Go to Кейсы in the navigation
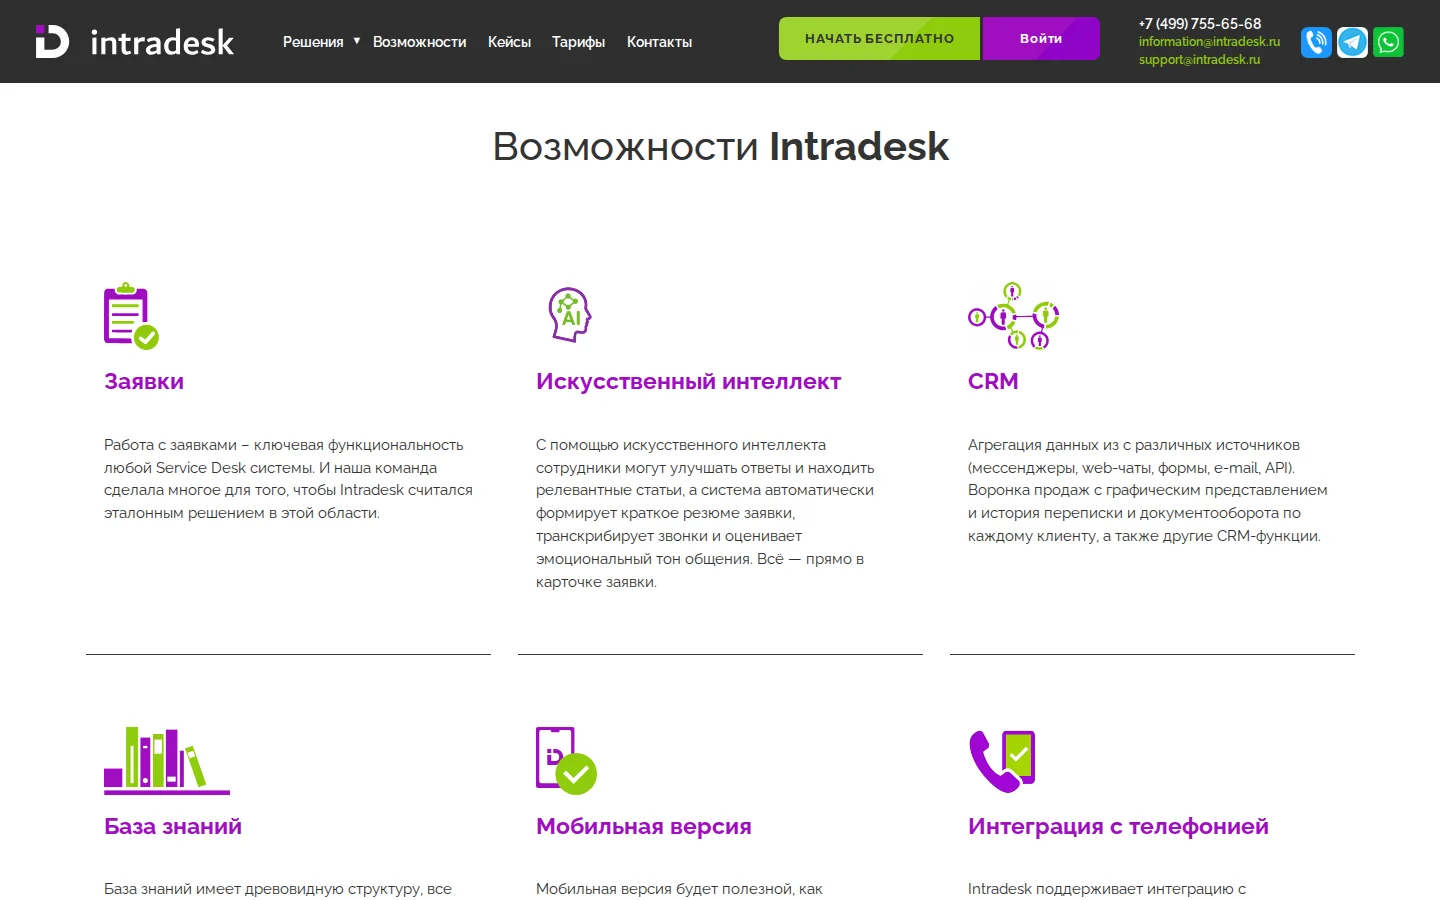This screenshot has height=900, width=1440. pyautogui.click(x=509, y=42)
